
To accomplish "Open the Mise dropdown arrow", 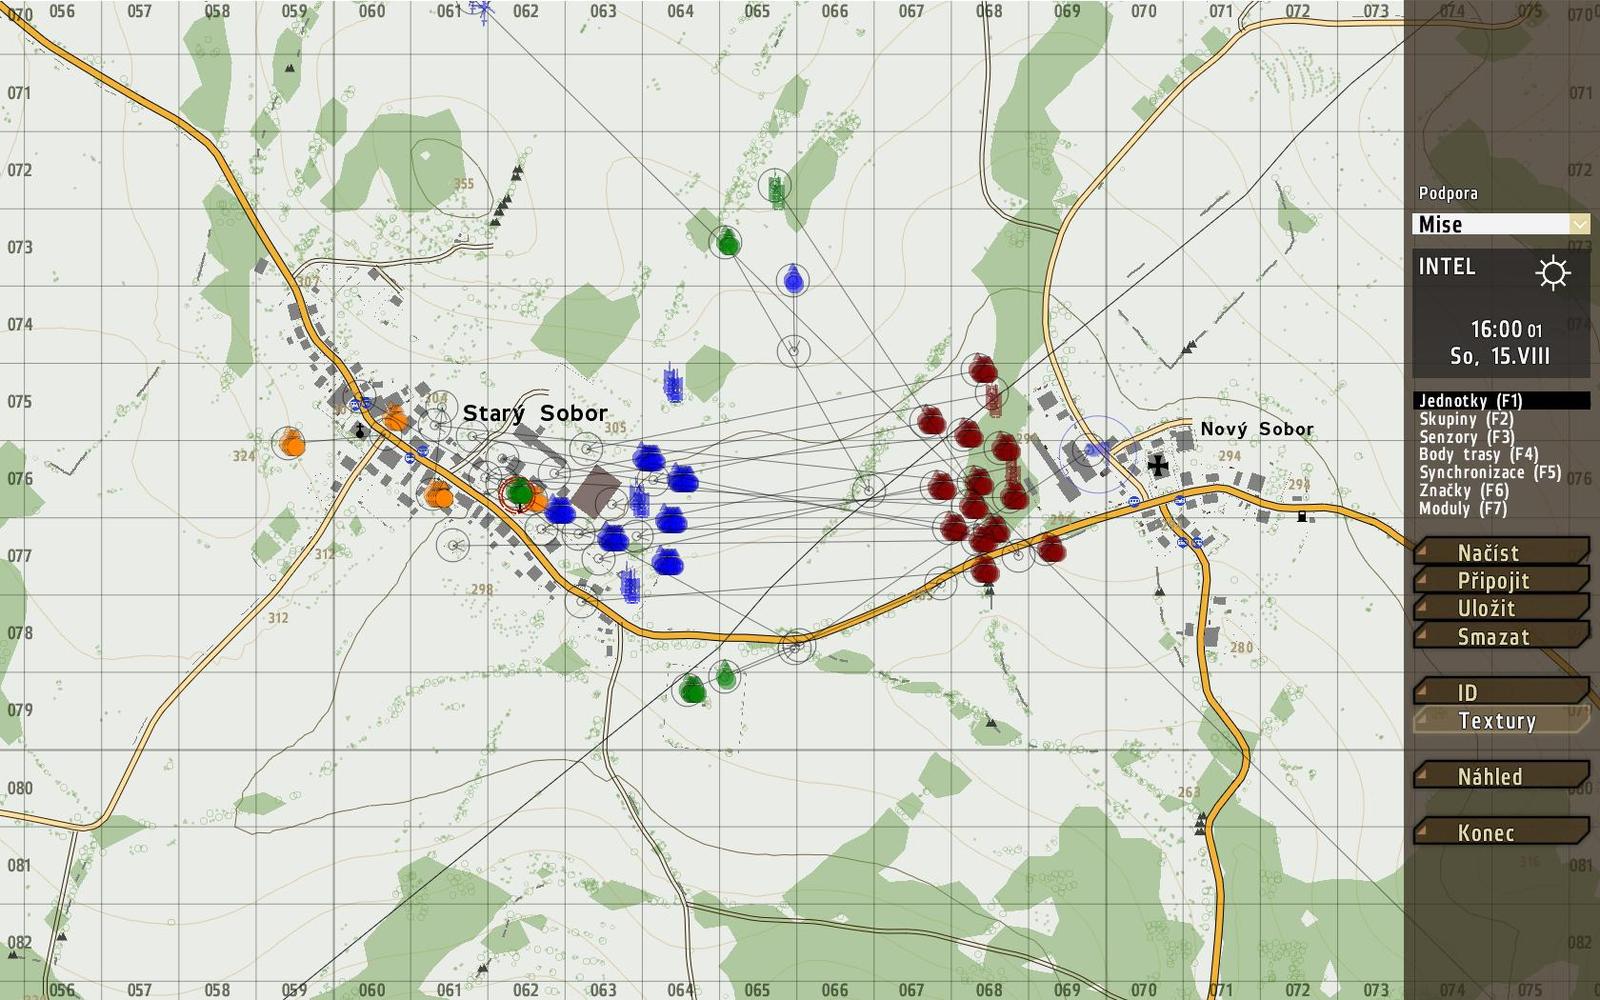I will 1579,224.
